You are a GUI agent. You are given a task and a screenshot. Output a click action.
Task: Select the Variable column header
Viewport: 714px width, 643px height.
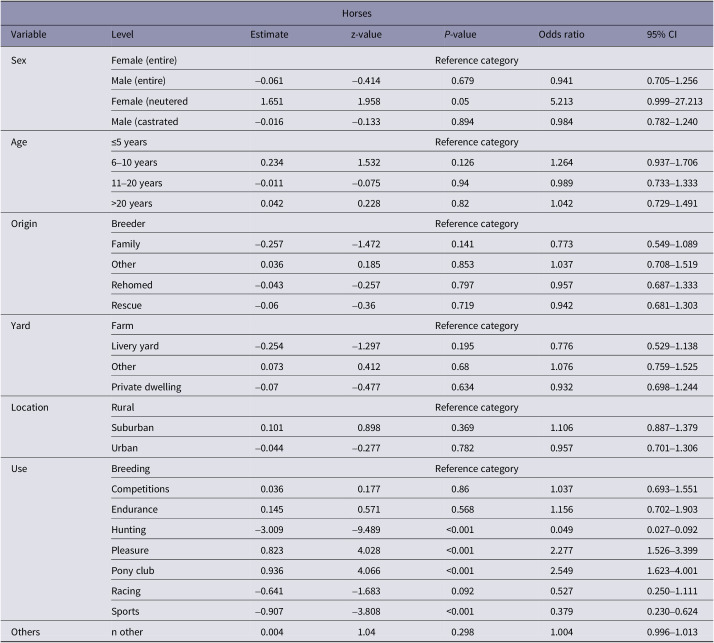point(28,34)
